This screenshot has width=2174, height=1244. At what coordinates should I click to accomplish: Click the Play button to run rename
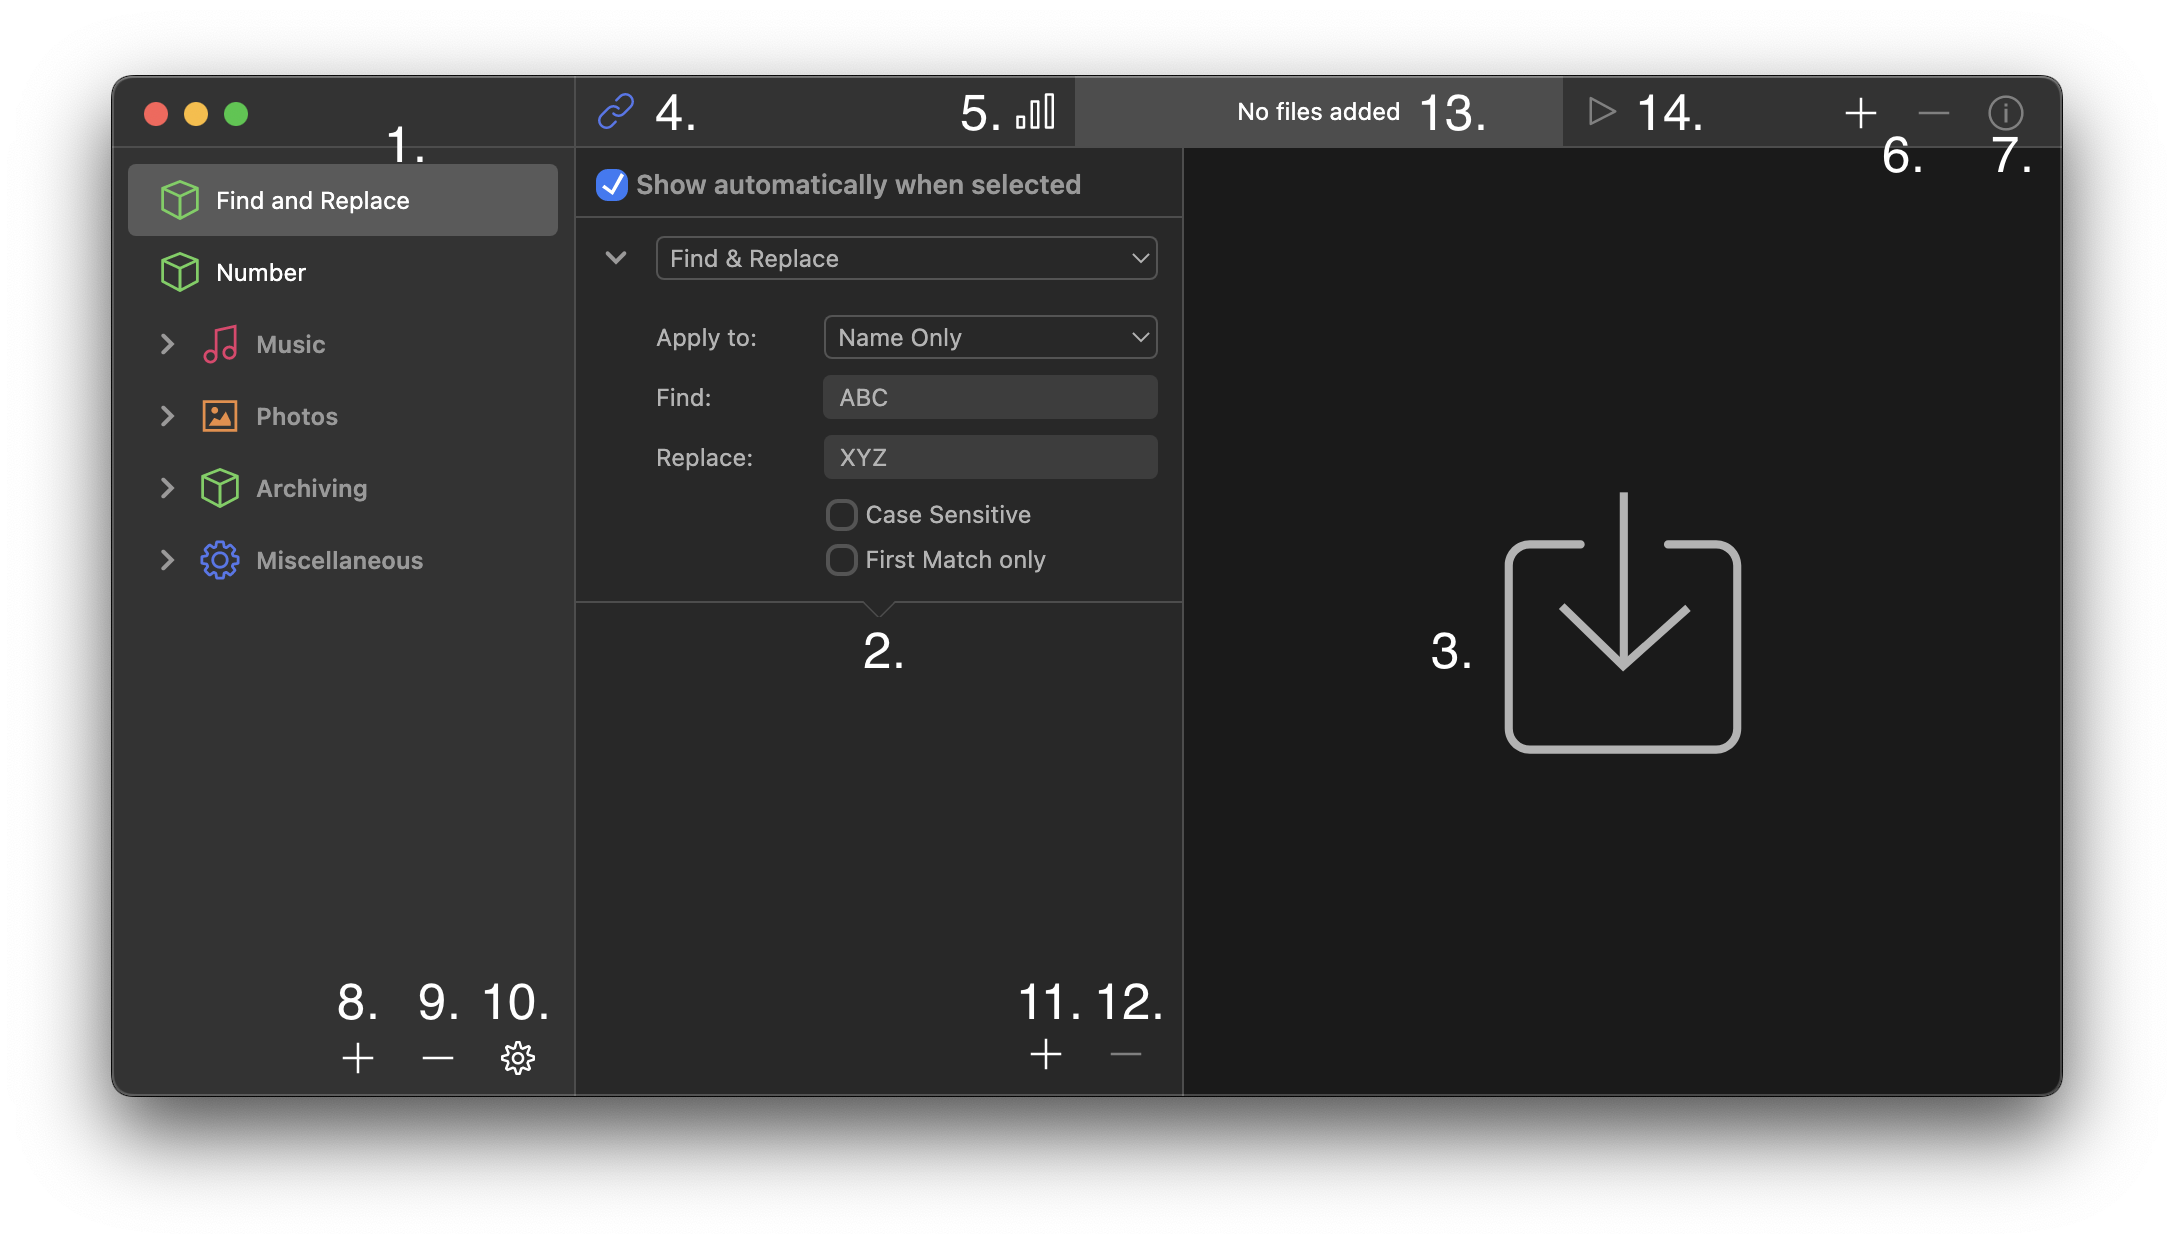click(x=1601, y=112)
